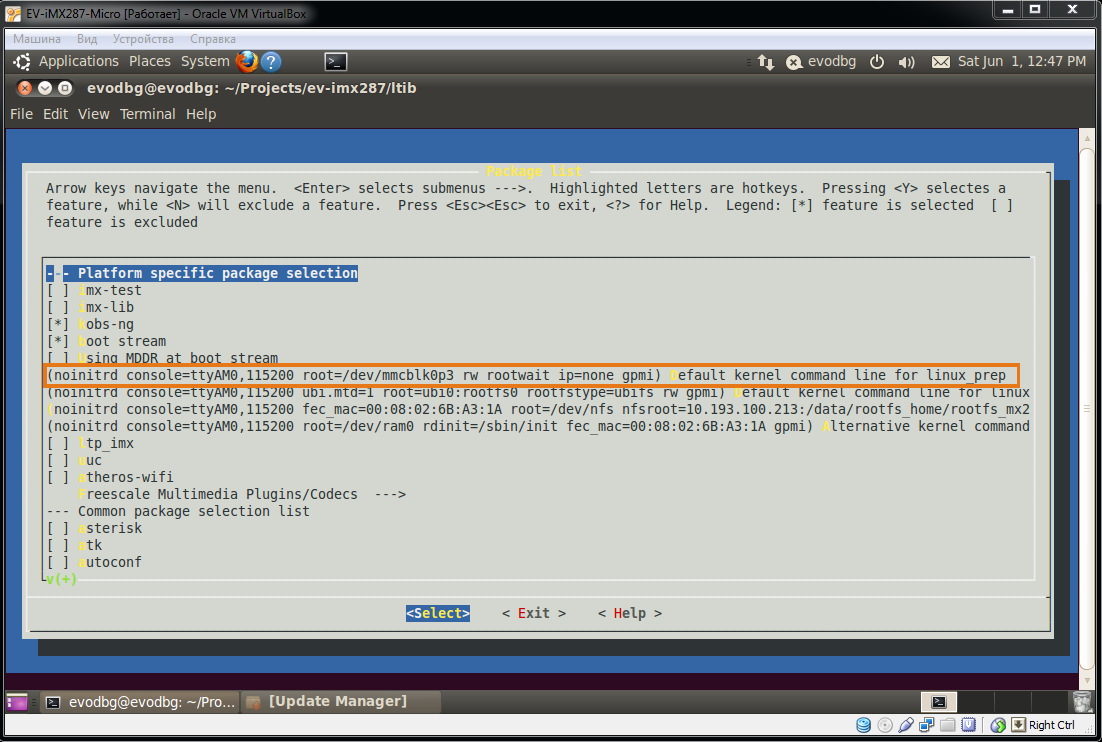Click the show desktop icon in bottom panel
This screenshot has width=1102, height=742.
coord(17,702)
